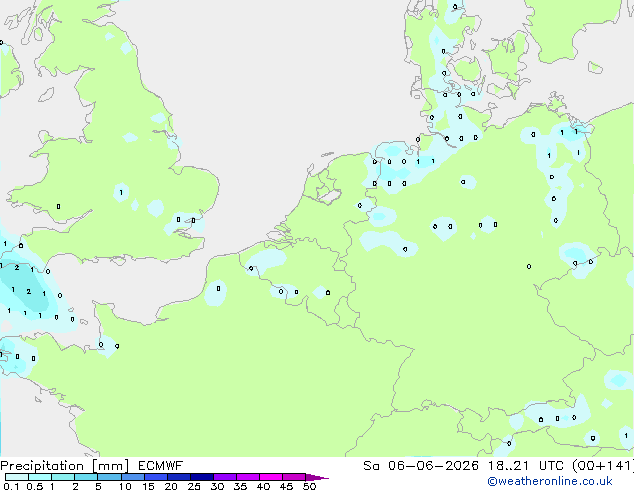Viewport: 634px width, 490px height.
Task: Select the '25' legend scale value
Action: click(194, 486)
